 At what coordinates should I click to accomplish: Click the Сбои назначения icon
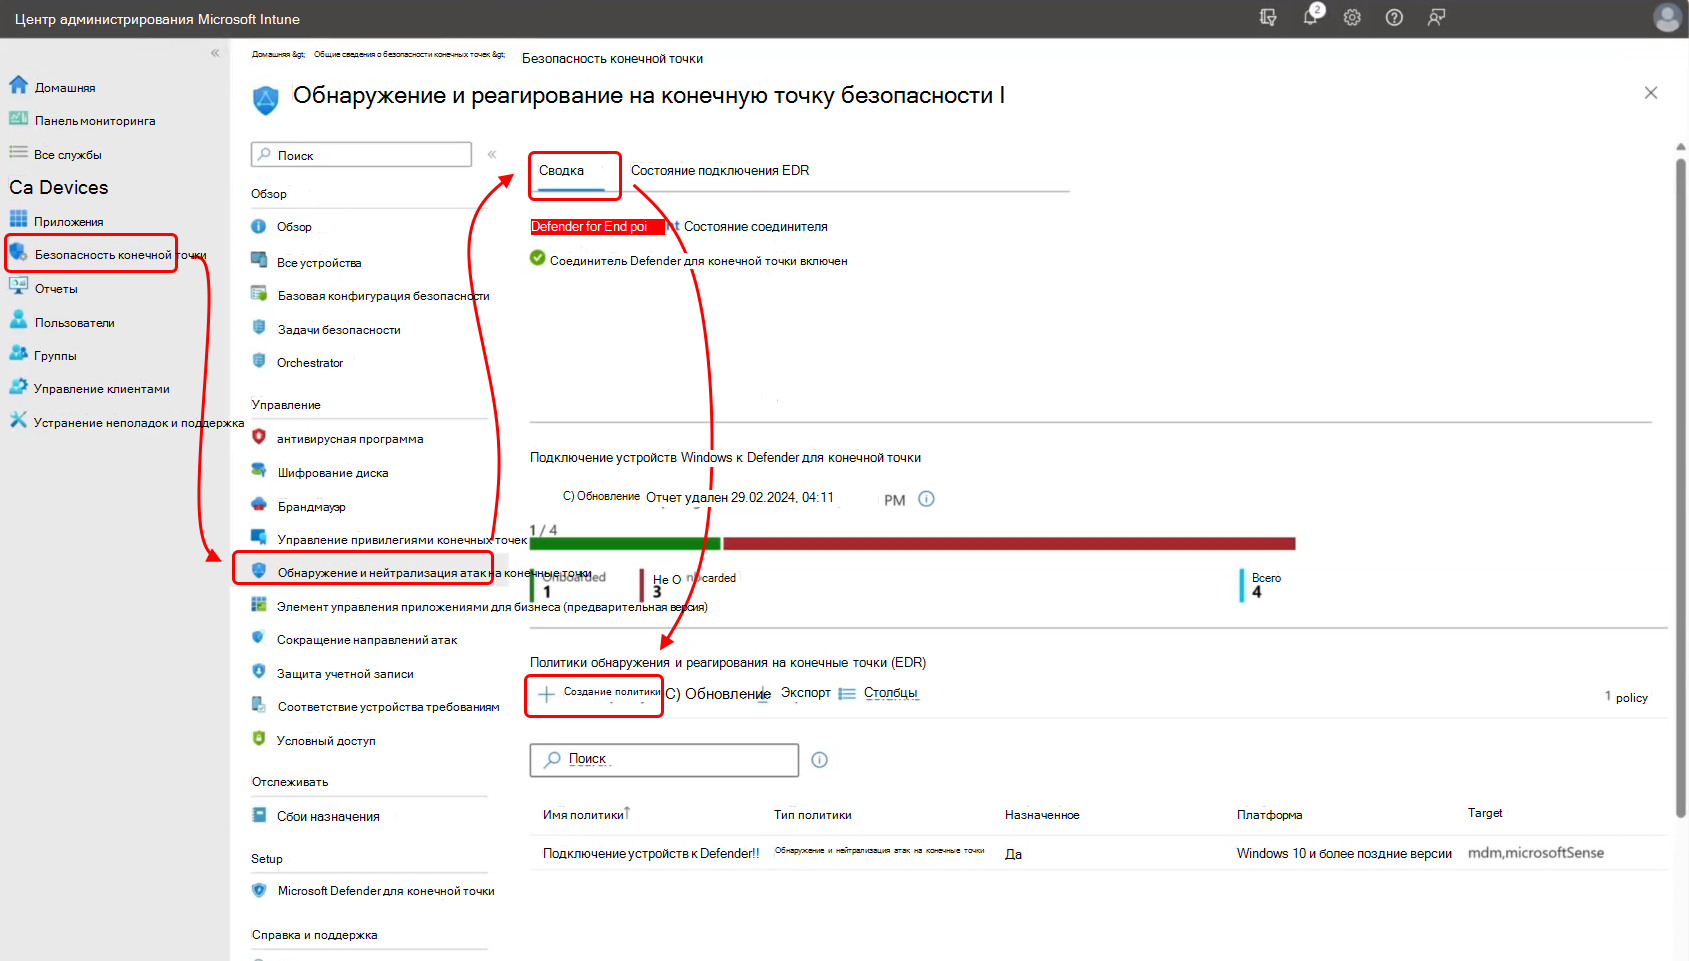(x=259, y=815)
